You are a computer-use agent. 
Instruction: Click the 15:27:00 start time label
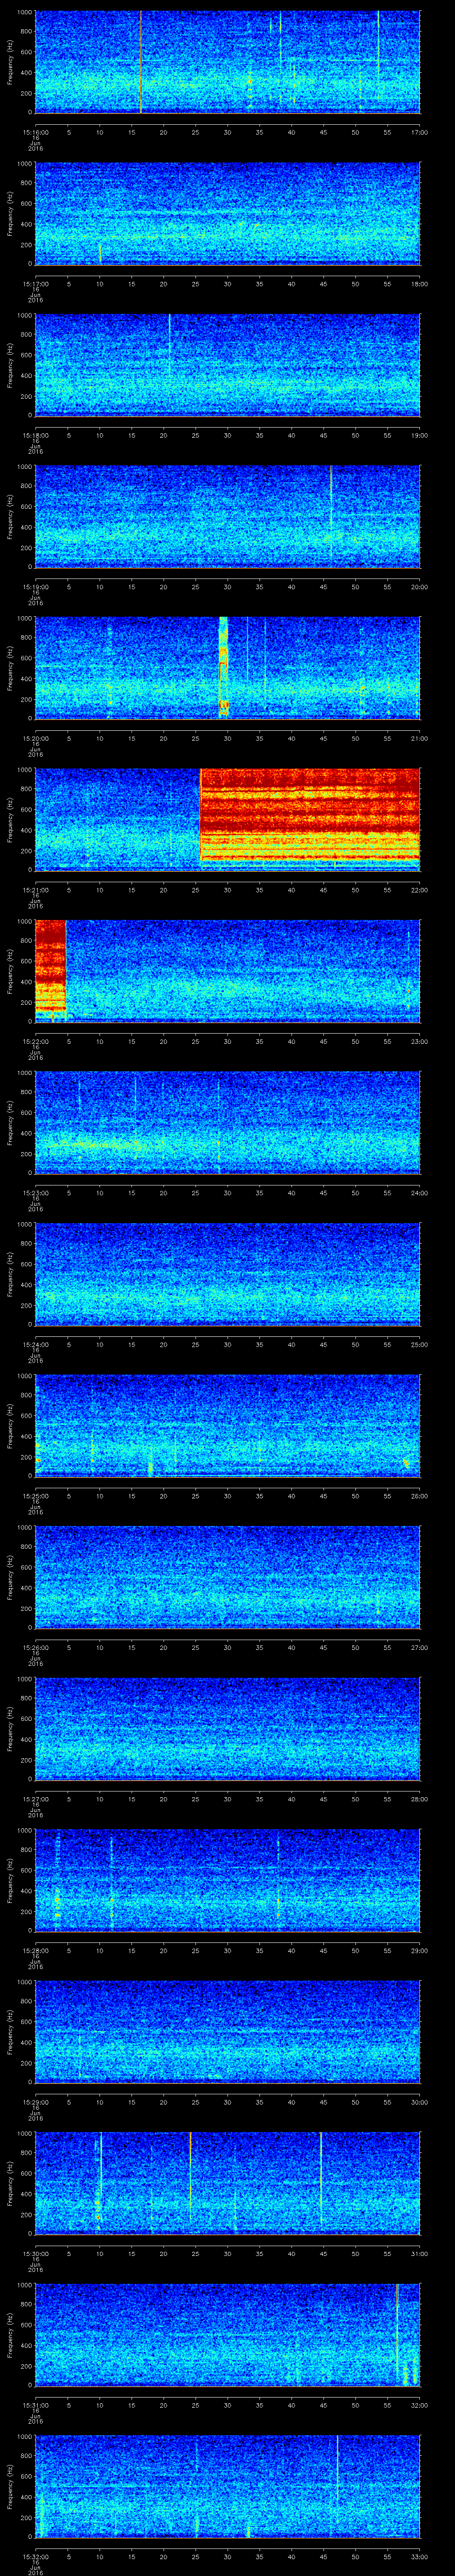click(36, 1798)
